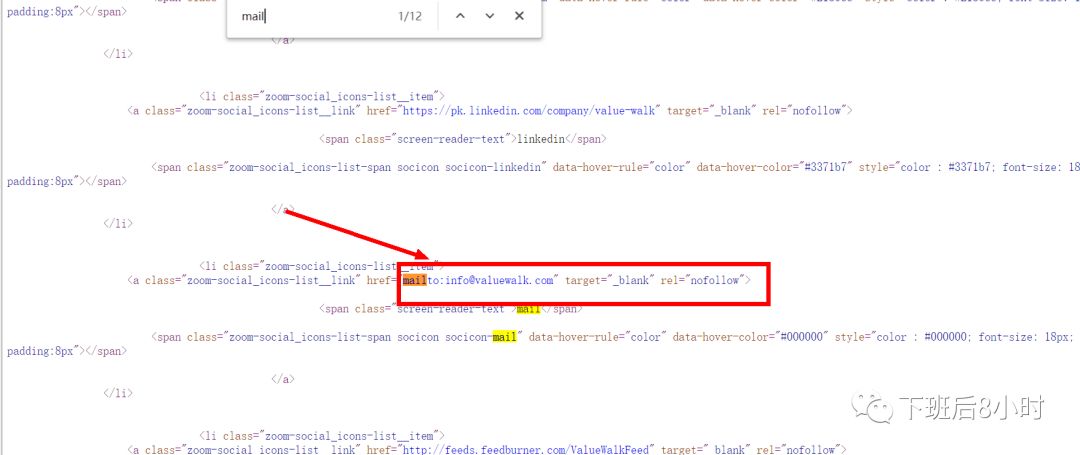Click the "1/12" match counter

[410, 16]
